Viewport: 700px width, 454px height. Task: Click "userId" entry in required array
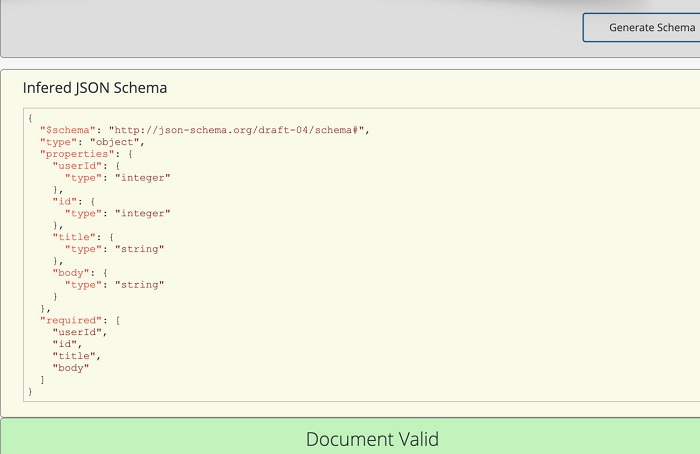(78, 332)
